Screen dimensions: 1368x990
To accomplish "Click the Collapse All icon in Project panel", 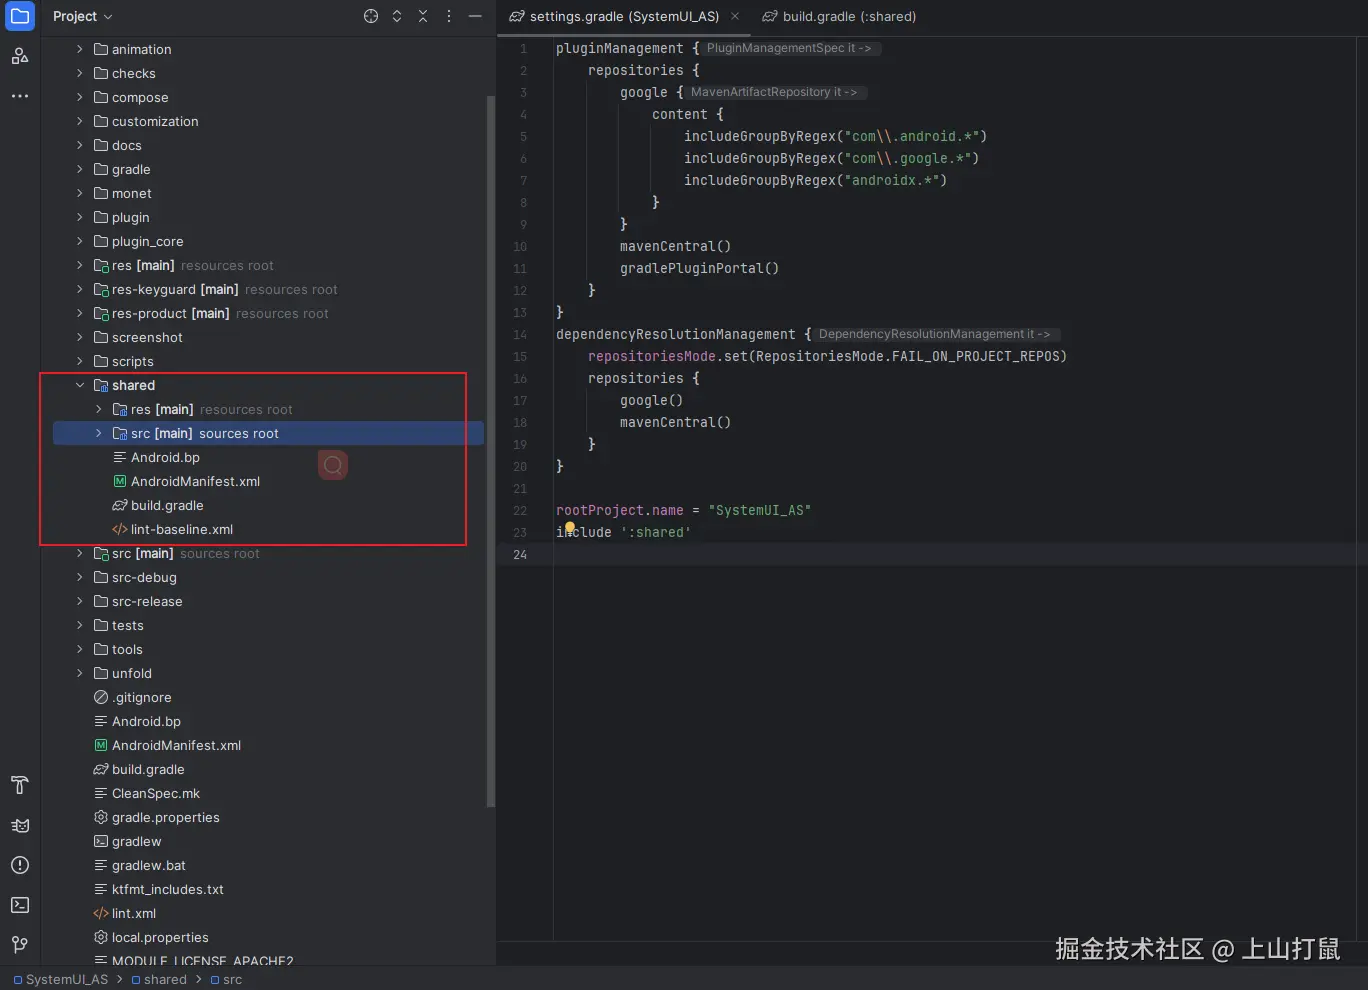I will point(423,16).
